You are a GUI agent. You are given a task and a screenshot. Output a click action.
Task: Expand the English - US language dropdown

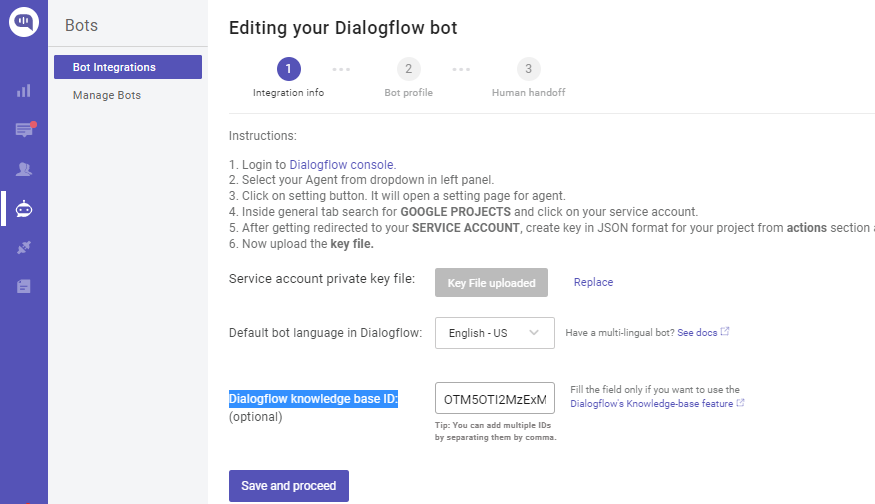[x=494, y=333]
